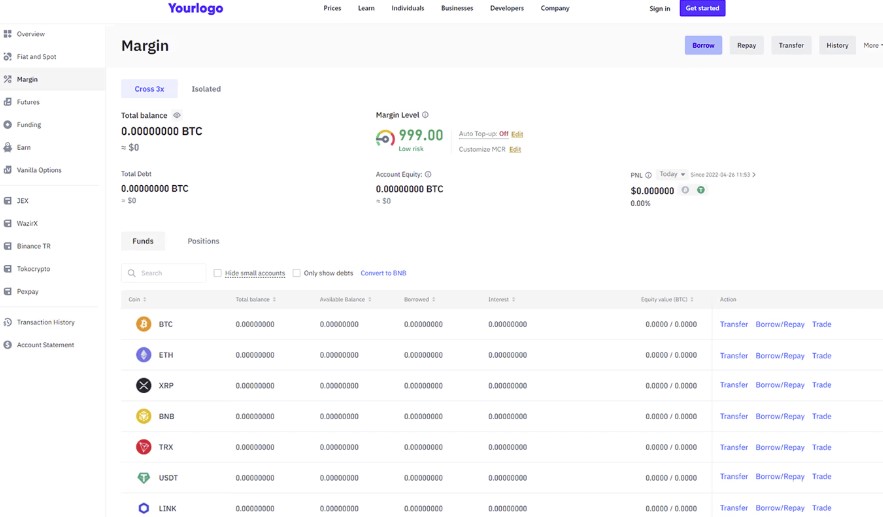
Task: Click the BNB coin icon
Action: click(144, 416)
